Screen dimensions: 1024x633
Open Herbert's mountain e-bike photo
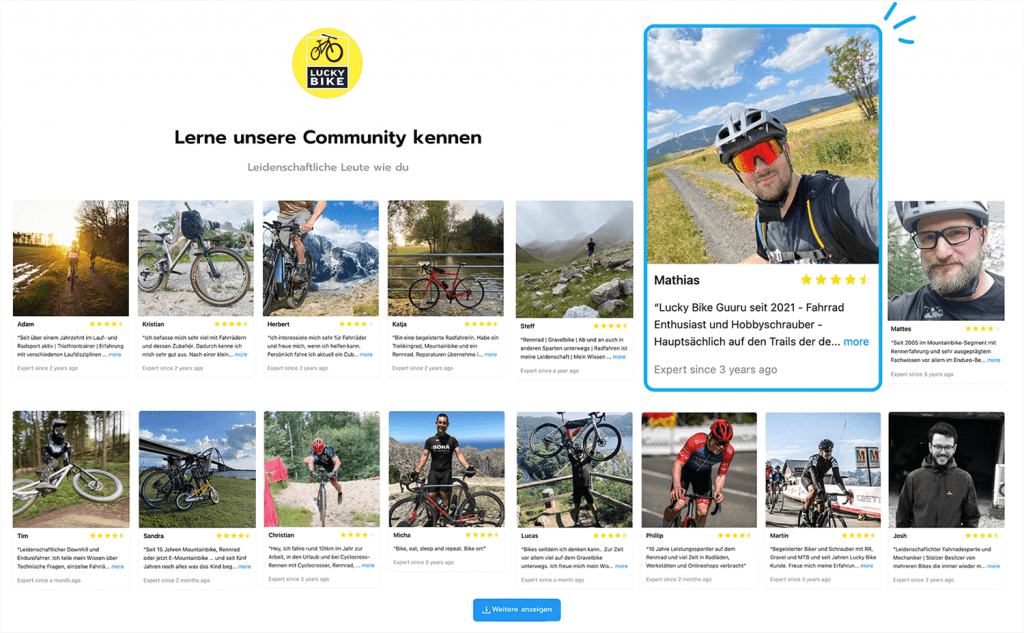[321, 258]
